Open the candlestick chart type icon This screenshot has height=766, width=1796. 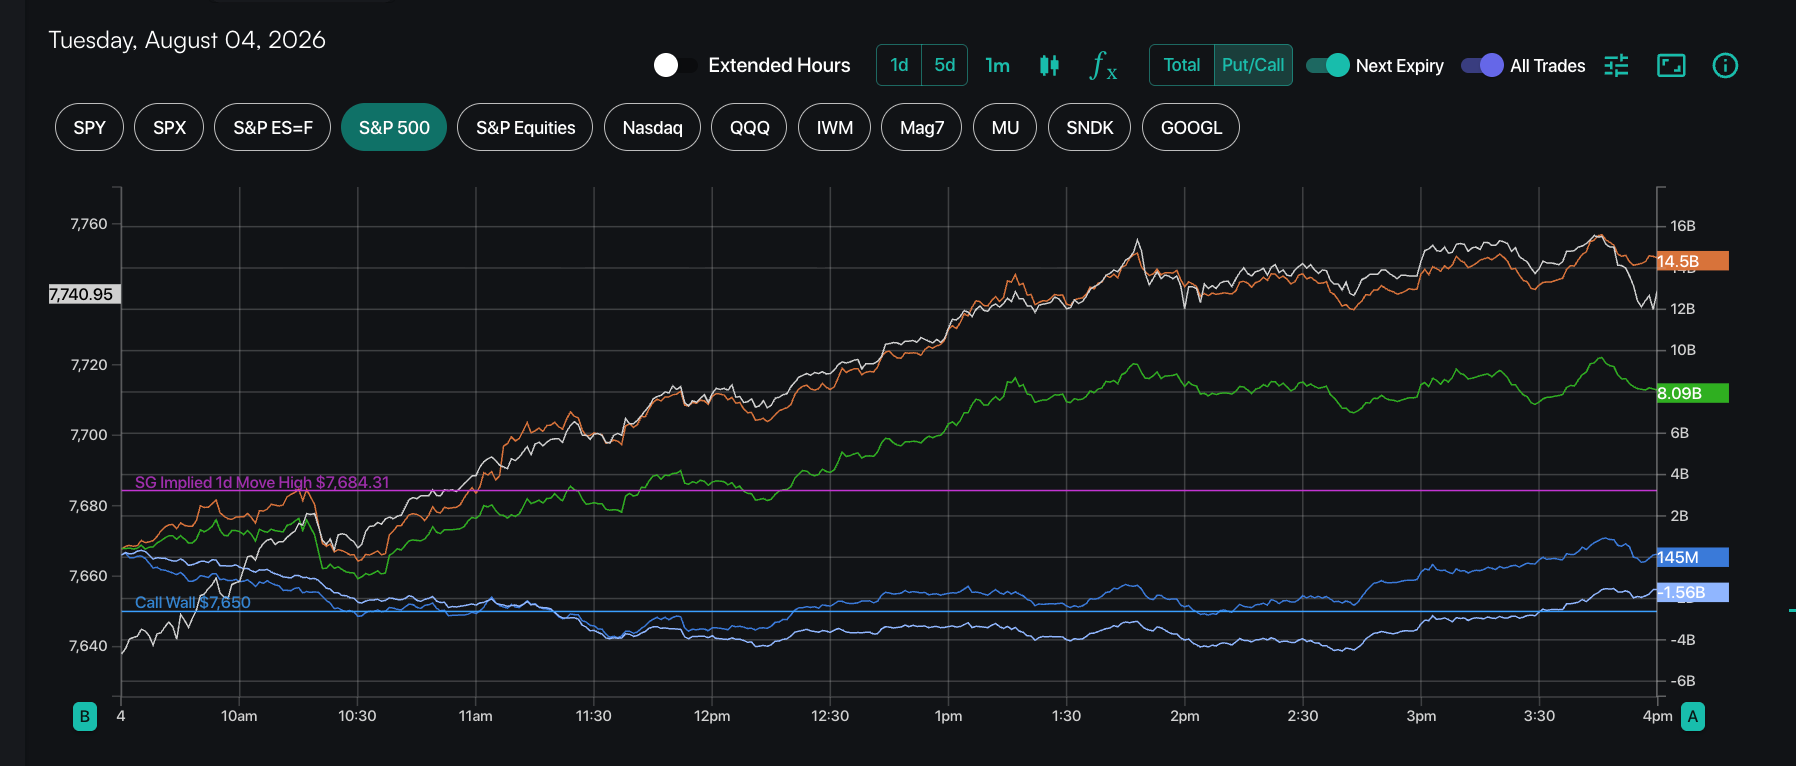tap(1049, 65)
